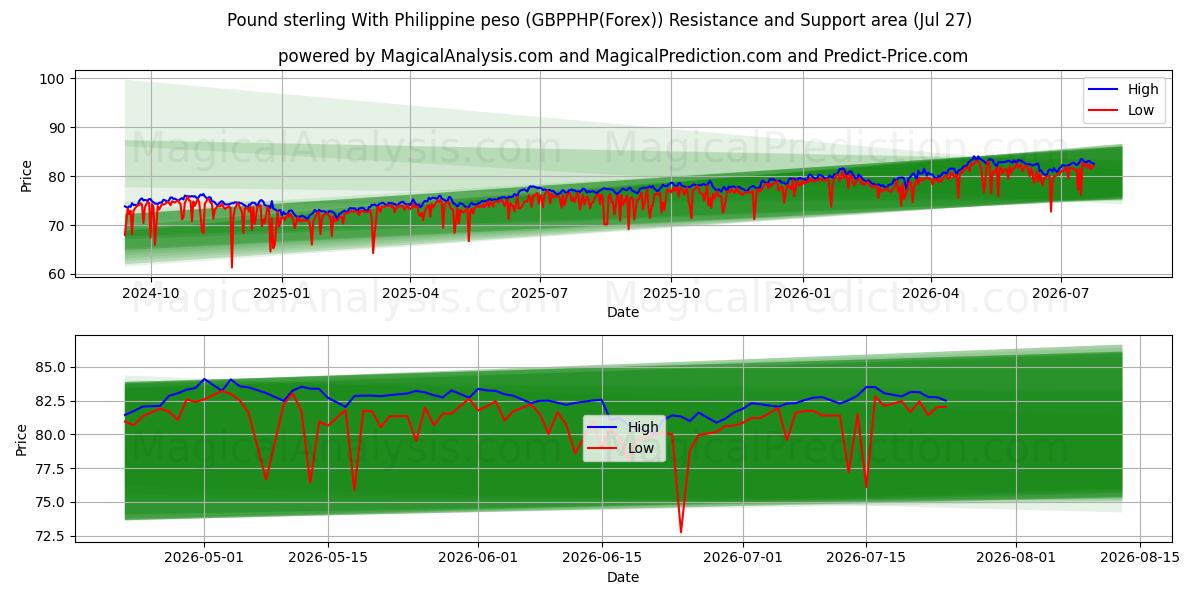The height and width of the screenshot is (600, 1200).
Task: Click 'Low' in the top chart legend
Action: pyautogui.click(x=1140, y=110)
